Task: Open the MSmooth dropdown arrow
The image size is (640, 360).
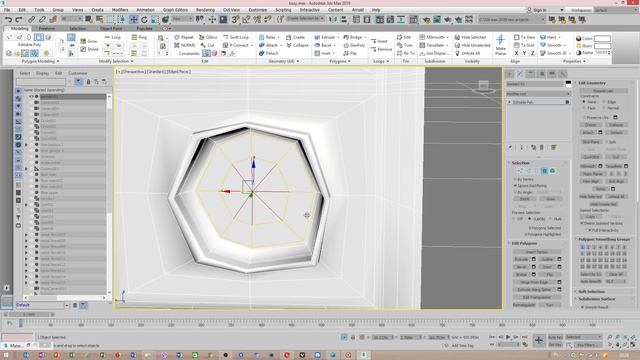Action: [x=448, y=38]
